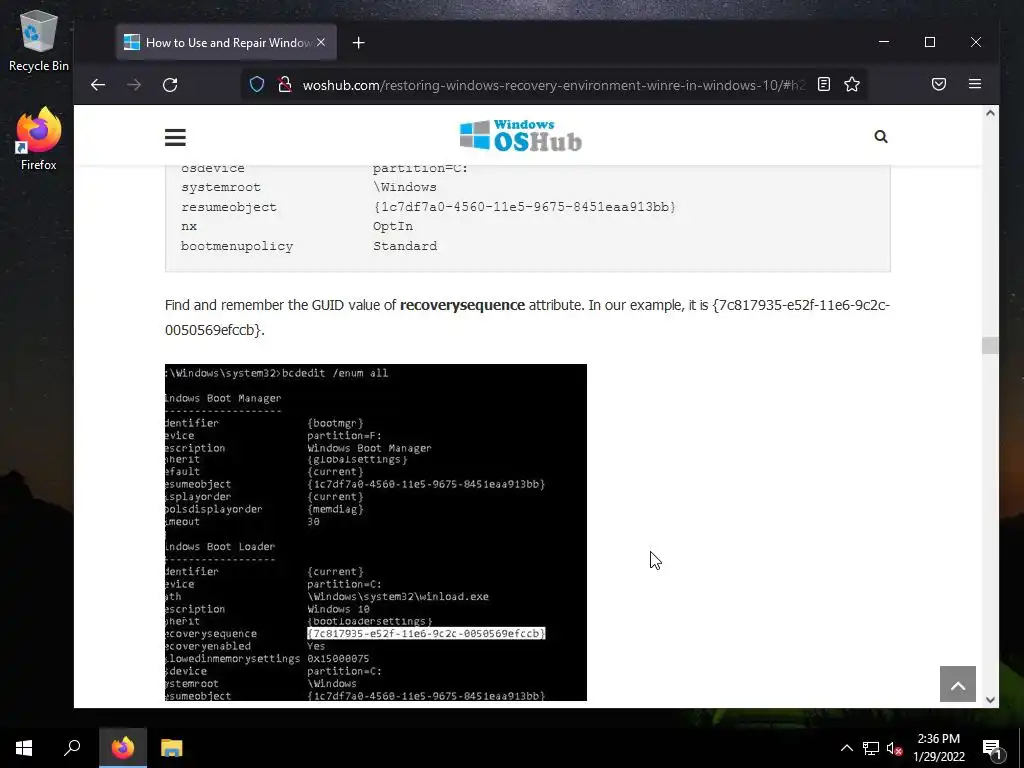1024x768 pixels.
Task: View site security info via the padlock icon
Action: click(x=285, y=85)
